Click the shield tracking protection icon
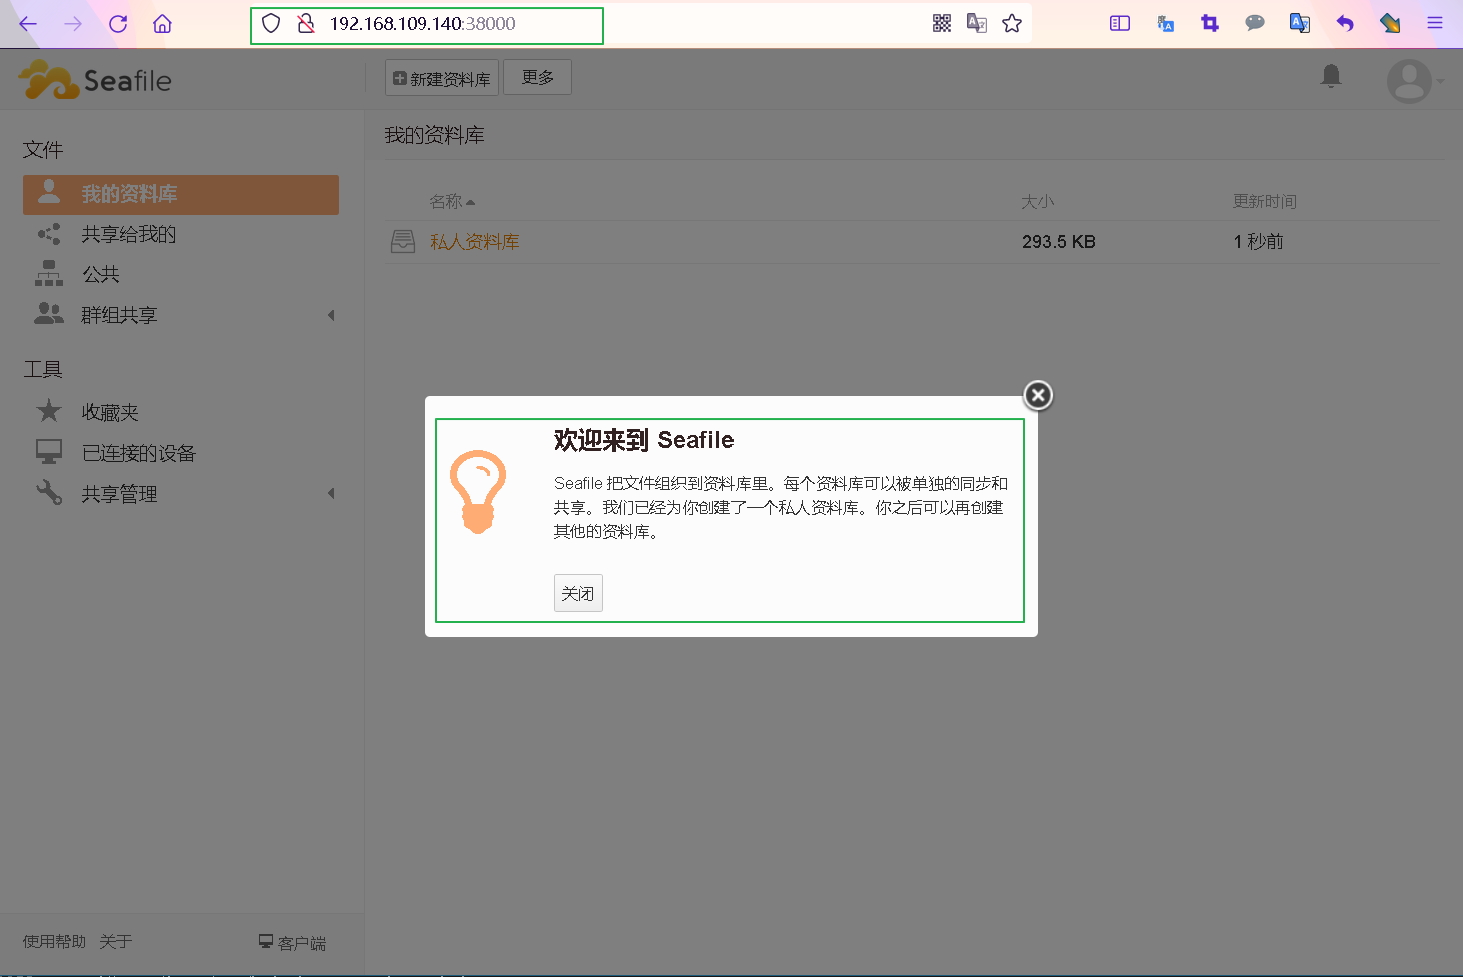The height and width of the screenshot is (977, 1463). coord(271,24)
